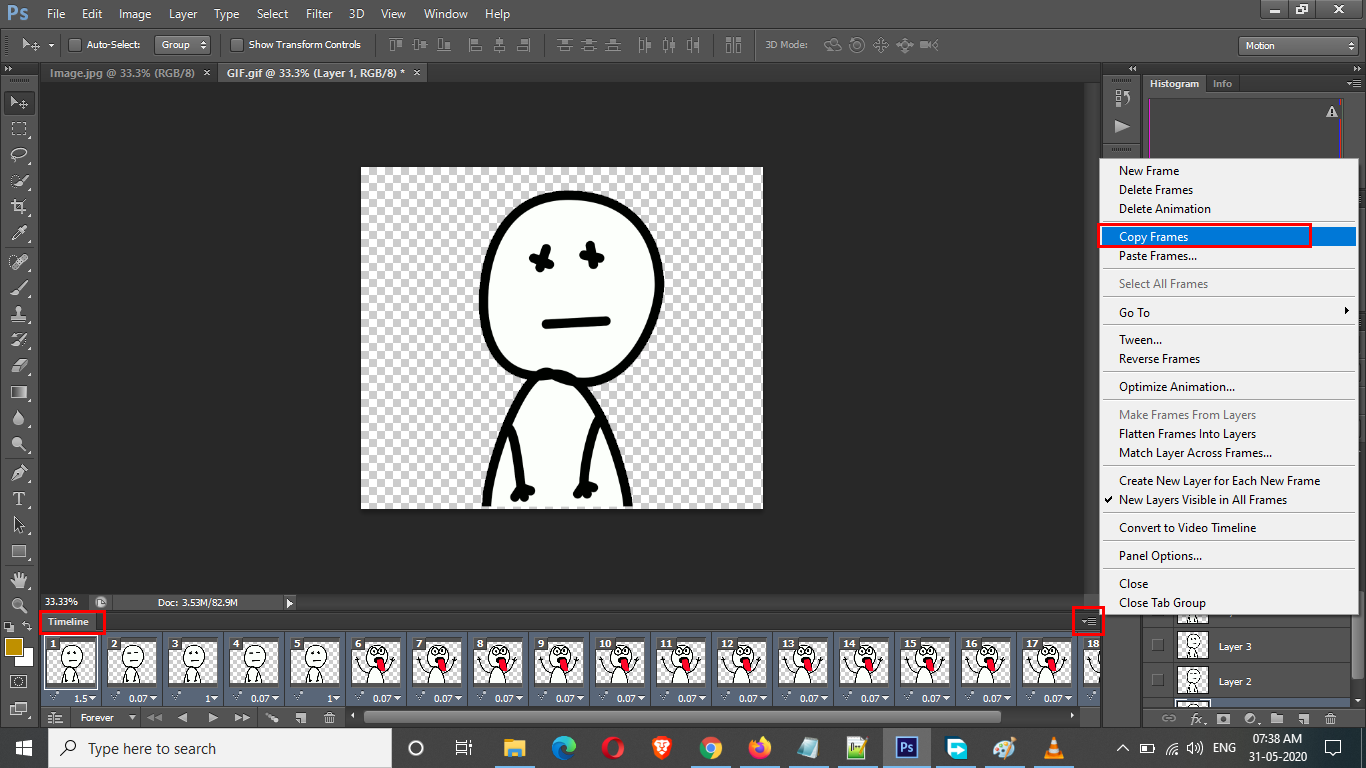Click the foreground color swatch
1366x768 pixels.
pos(13,648)
